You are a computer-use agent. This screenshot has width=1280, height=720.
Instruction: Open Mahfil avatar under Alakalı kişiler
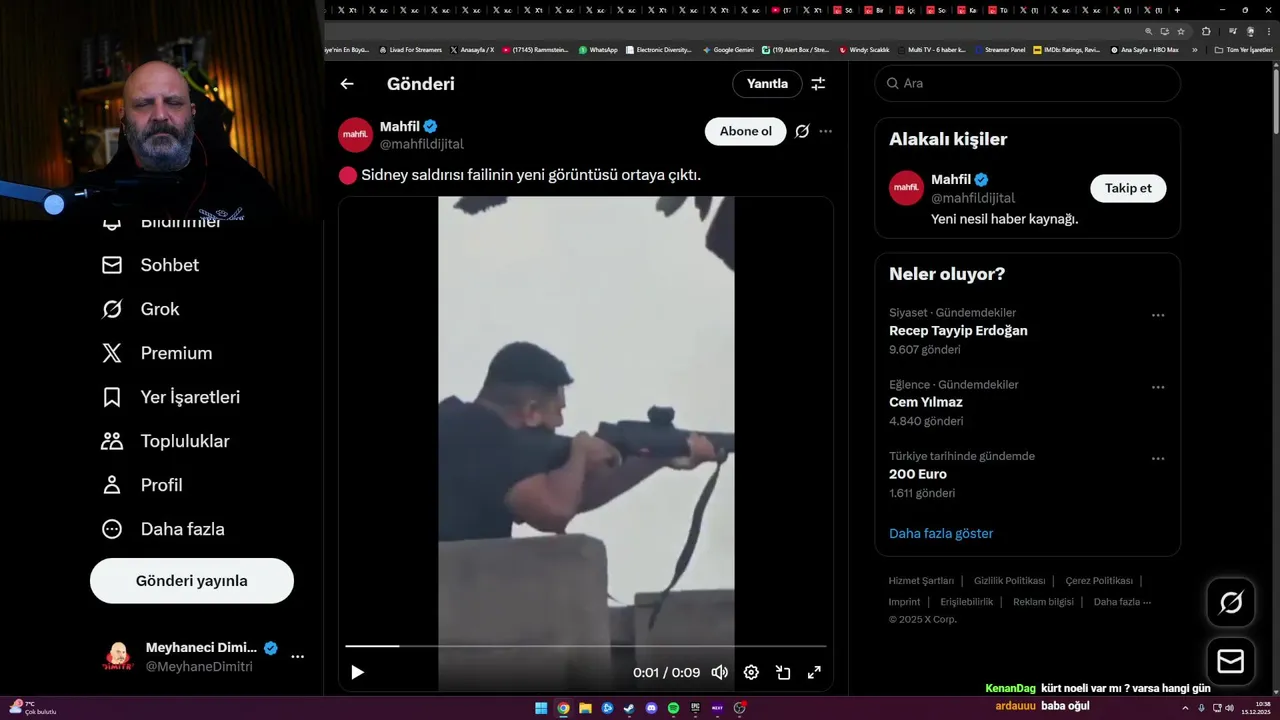(907, 188)
